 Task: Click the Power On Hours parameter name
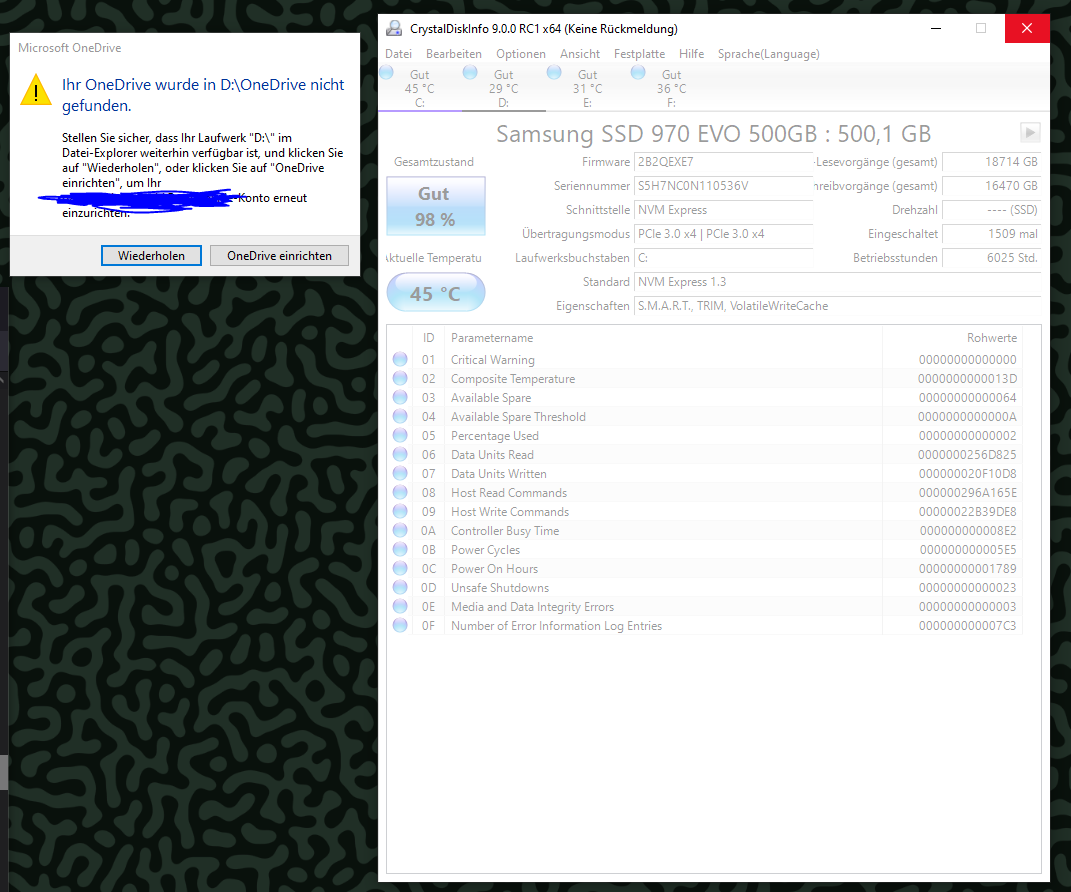(495, 568)
